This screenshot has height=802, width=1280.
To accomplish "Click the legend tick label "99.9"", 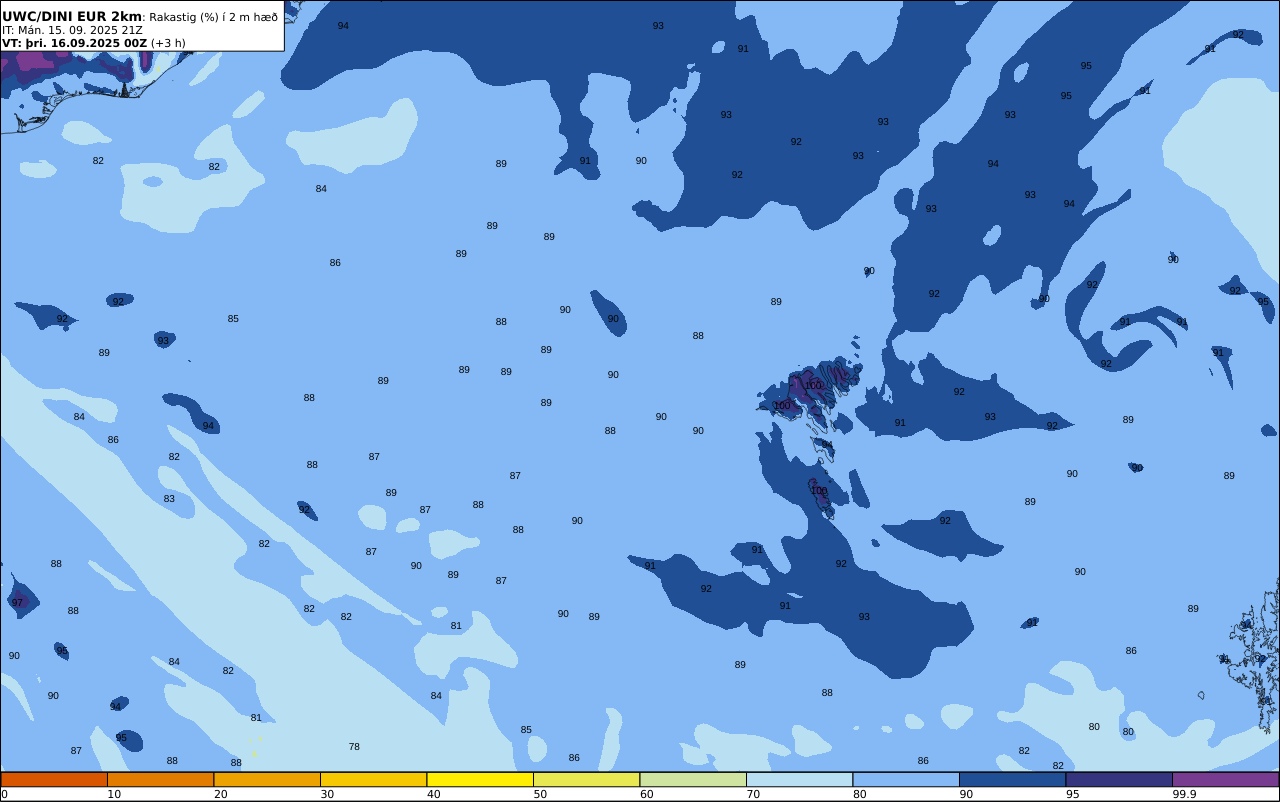I will pyautogui.click(x=1185, y=794).
